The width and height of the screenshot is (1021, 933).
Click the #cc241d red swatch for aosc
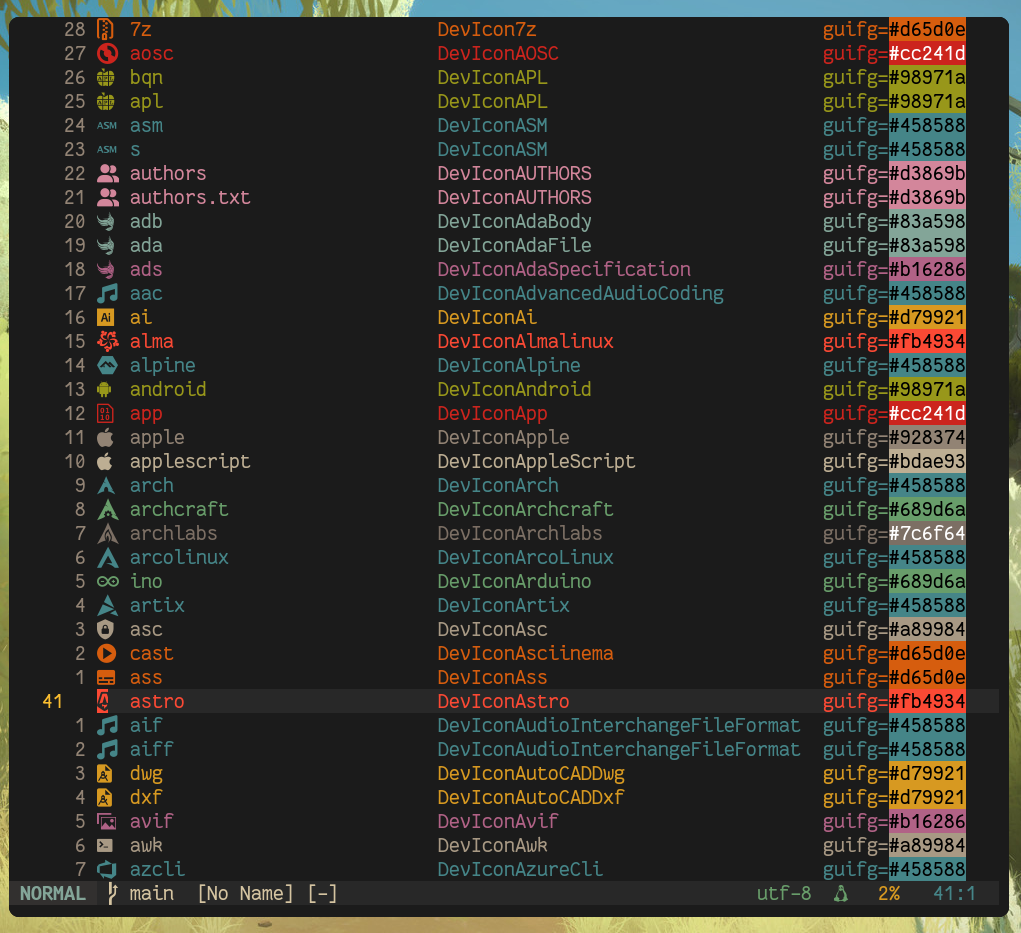[x=927, y=54]
